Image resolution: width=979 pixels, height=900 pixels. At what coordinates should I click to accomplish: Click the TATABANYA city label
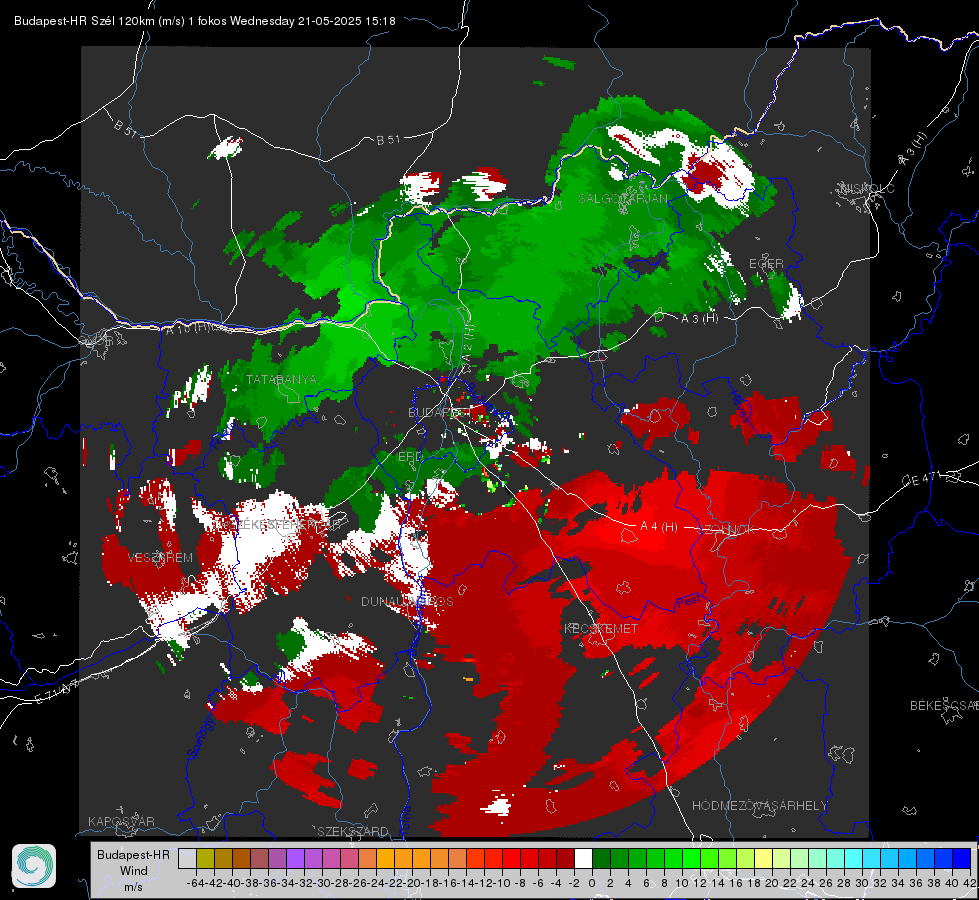[x=281, y=379]
